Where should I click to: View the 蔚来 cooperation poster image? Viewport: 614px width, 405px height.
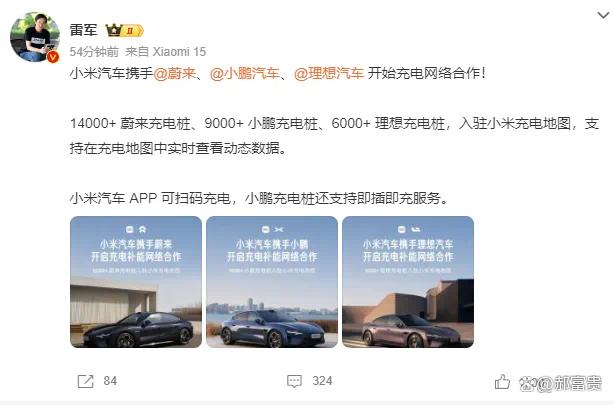136,282
